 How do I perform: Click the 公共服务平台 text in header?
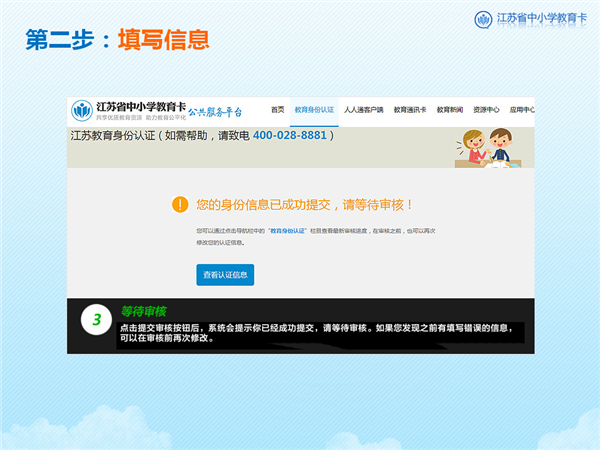[x=215, y=112]
